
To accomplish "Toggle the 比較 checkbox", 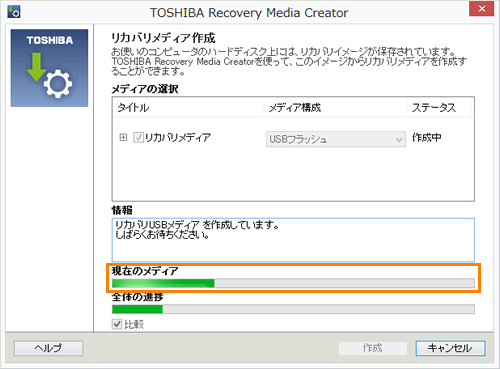I will [117, 324].
